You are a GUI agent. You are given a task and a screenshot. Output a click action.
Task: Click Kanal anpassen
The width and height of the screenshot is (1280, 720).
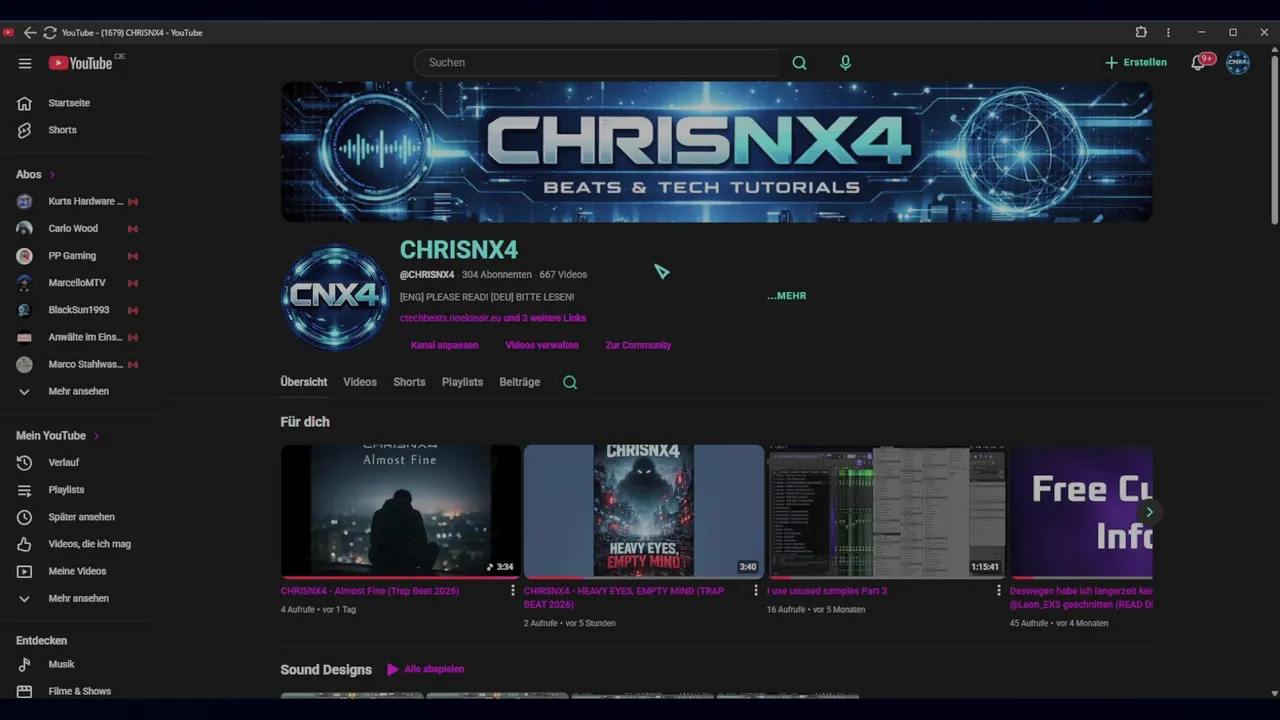pyautogui.click(x=444, y=345)
